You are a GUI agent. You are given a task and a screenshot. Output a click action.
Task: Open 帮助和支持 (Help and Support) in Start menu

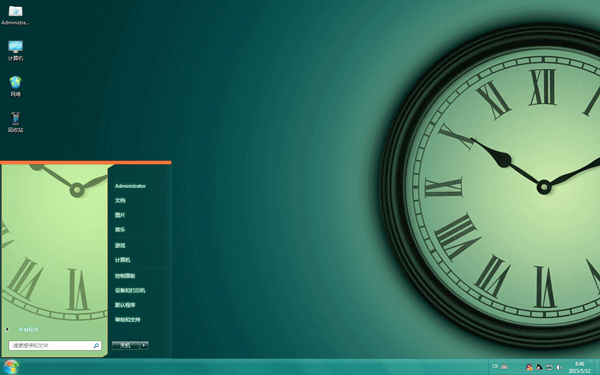pyautogui.click(x=127, y=320)
